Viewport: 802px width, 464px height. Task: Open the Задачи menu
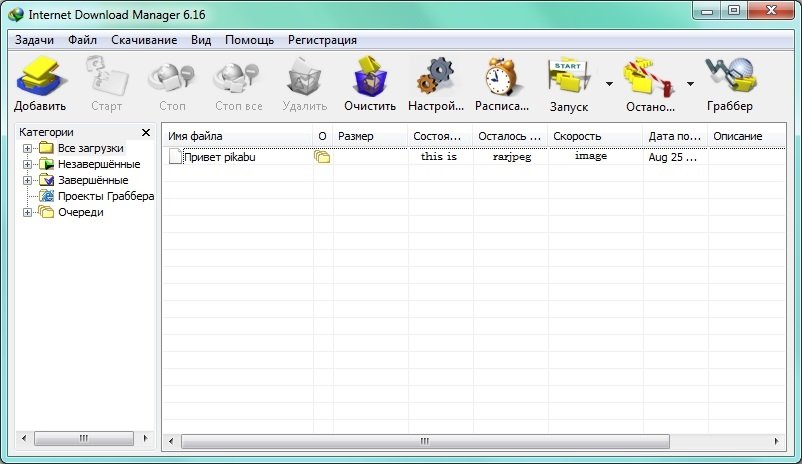pos(34,40)
